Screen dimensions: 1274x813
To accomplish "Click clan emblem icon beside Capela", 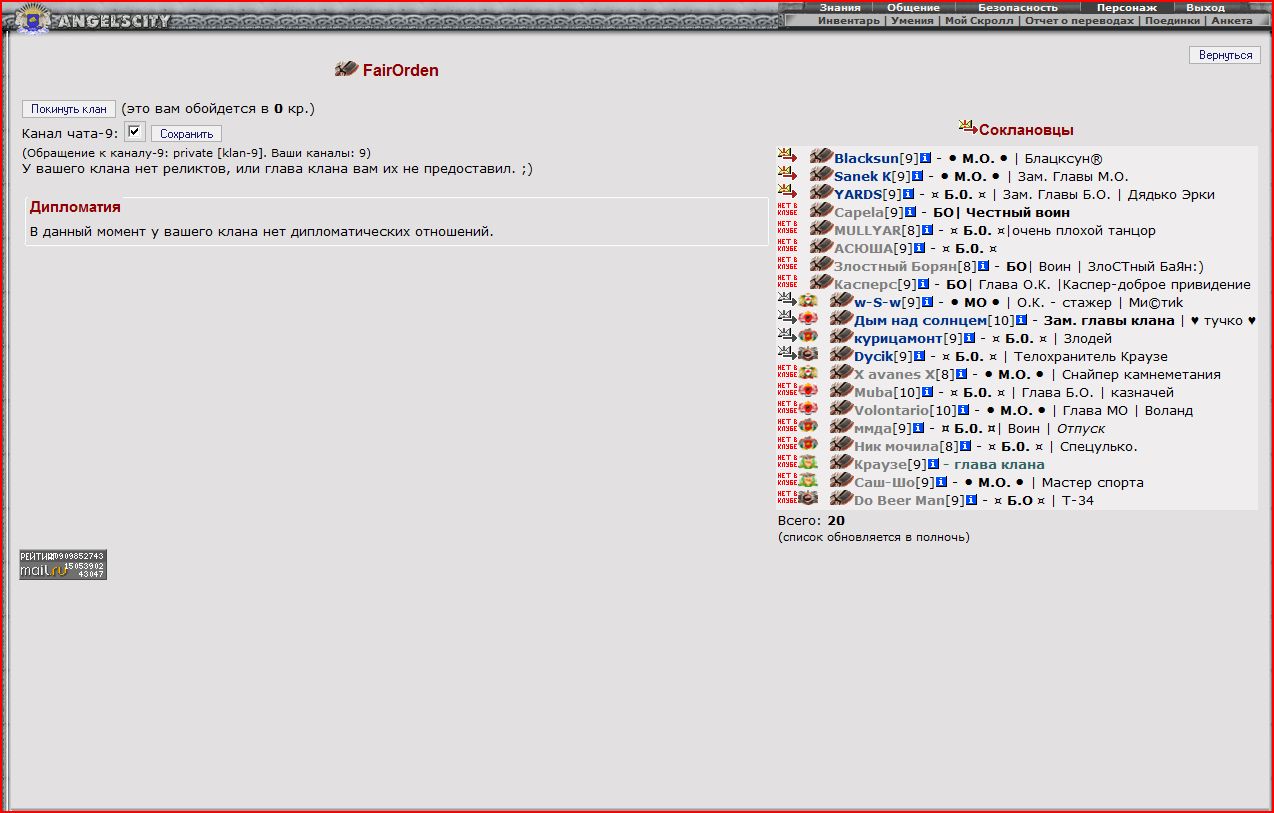I will coord(821,211).
